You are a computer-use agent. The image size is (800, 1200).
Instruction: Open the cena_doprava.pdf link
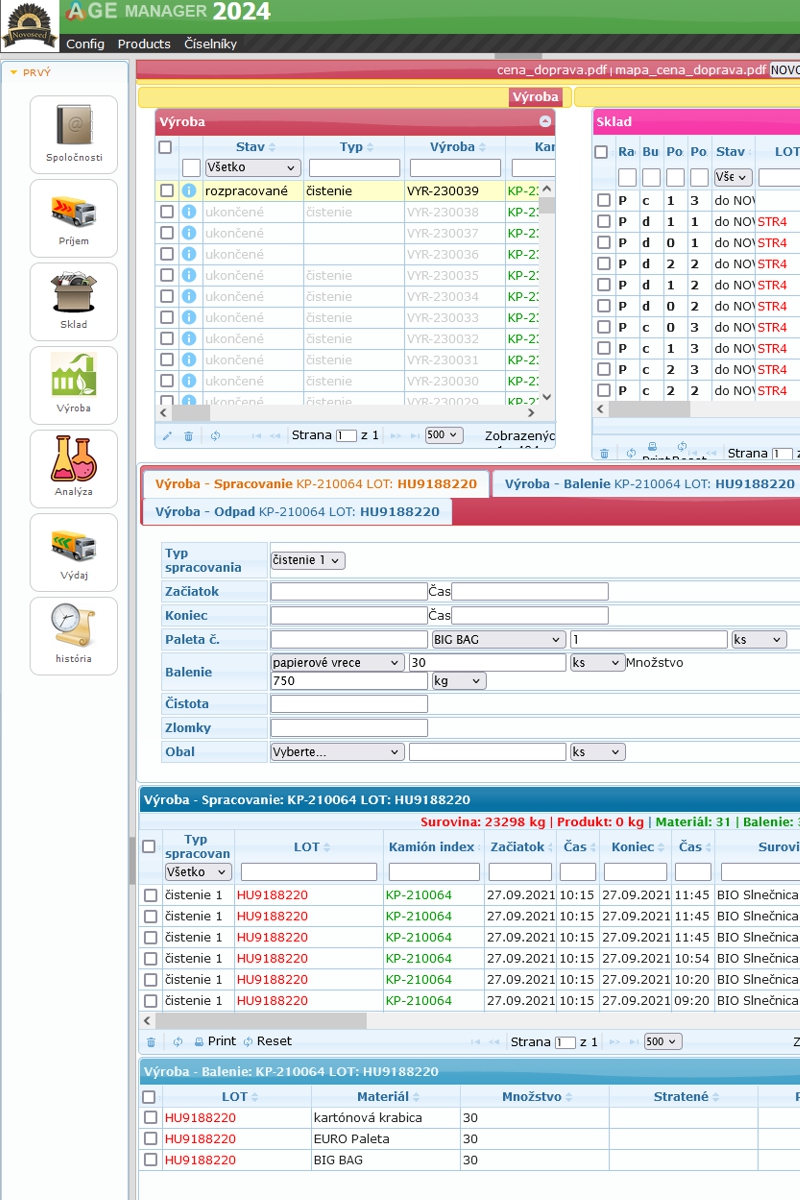552,70
